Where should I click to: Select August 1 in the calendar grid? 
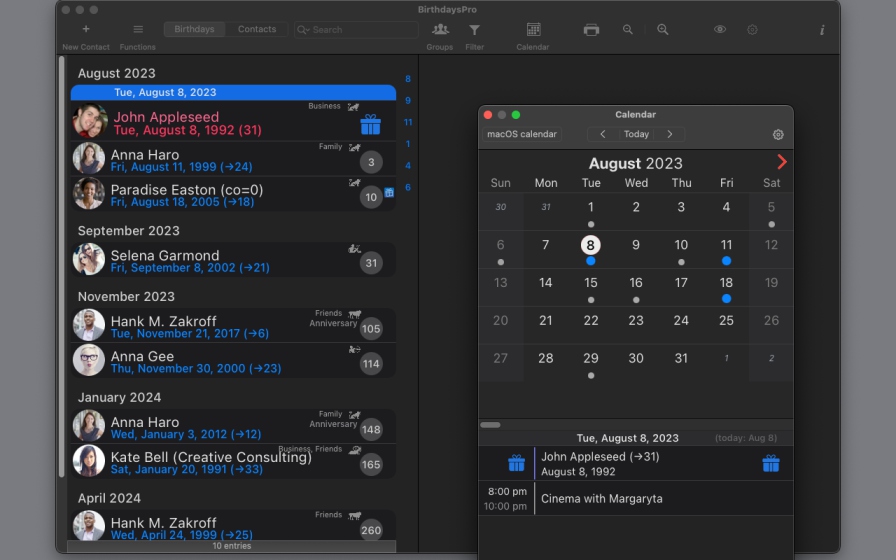coord(590,212)
